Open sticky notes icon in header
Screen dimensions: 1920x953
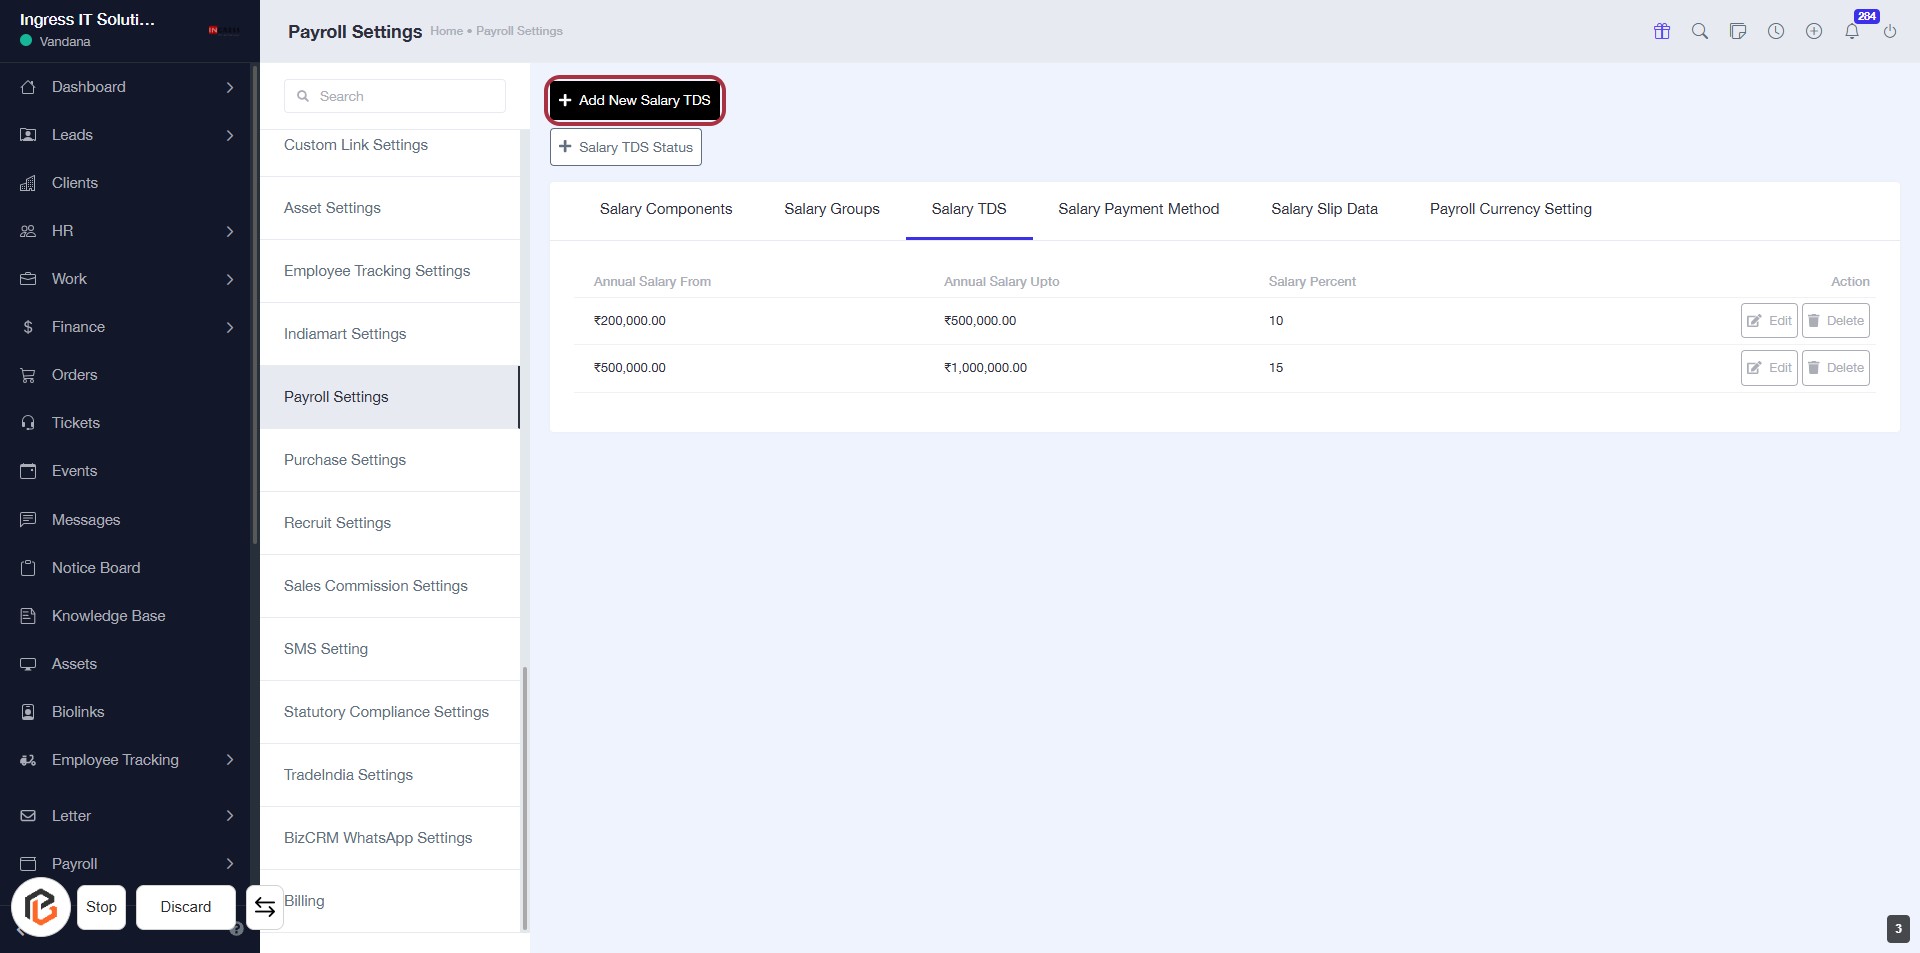1738,31
